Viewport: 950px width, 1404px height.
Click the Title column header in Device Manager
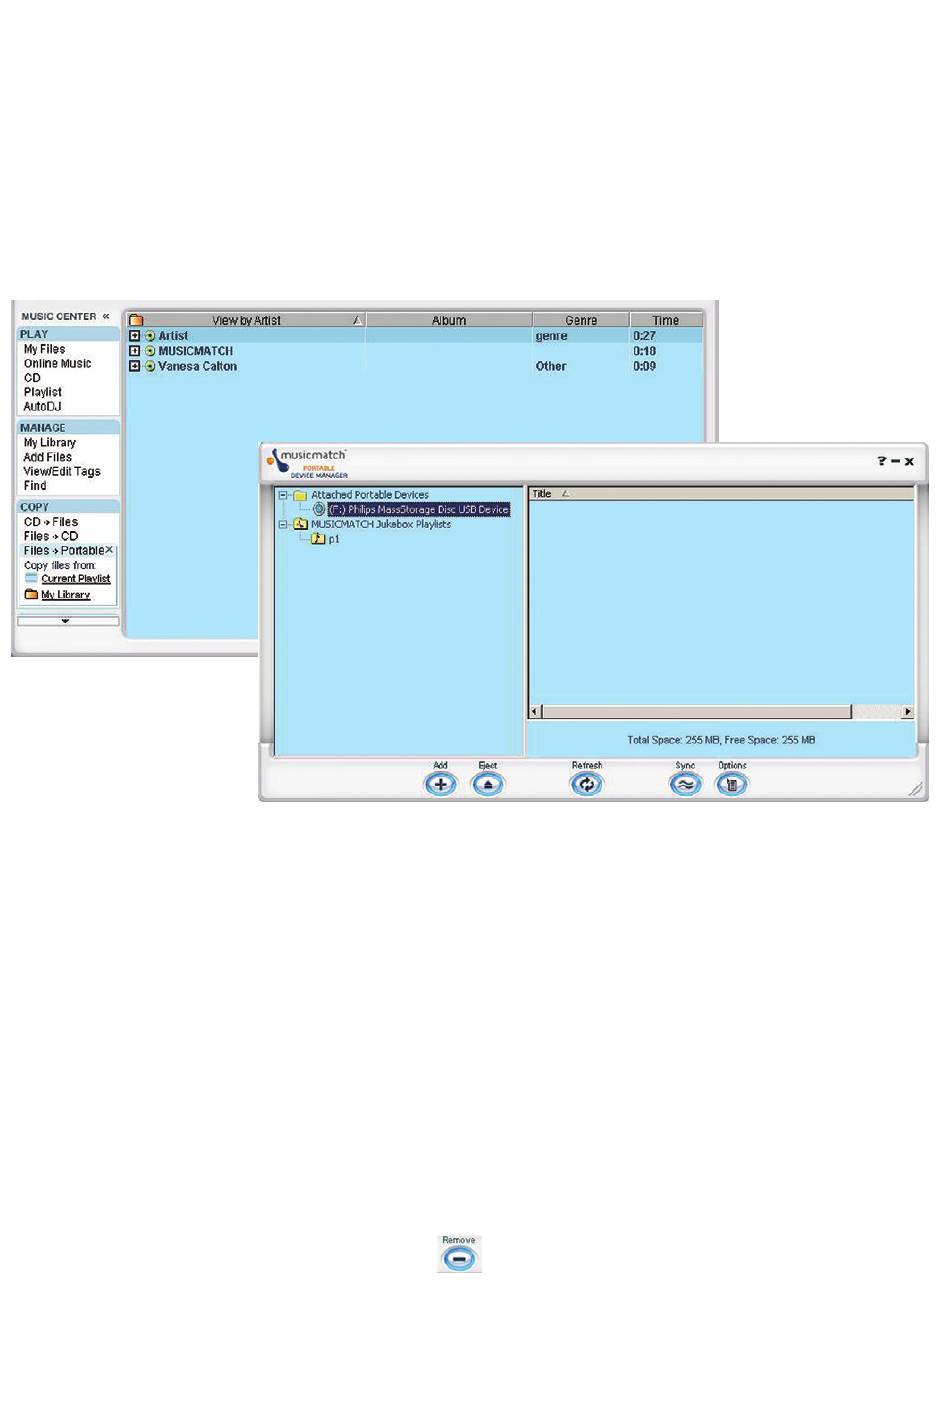coord(721,493)
